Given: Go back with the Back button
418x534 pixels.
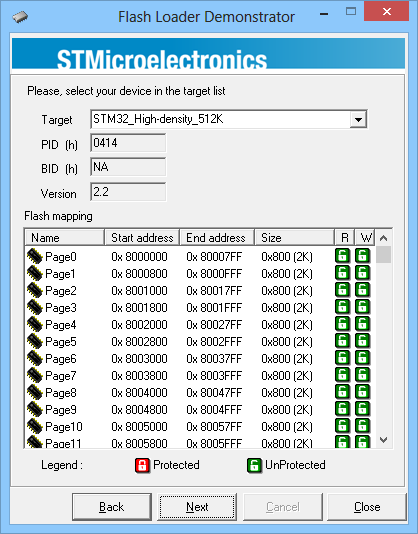Looking at the screenshot, I should [112, 507].
